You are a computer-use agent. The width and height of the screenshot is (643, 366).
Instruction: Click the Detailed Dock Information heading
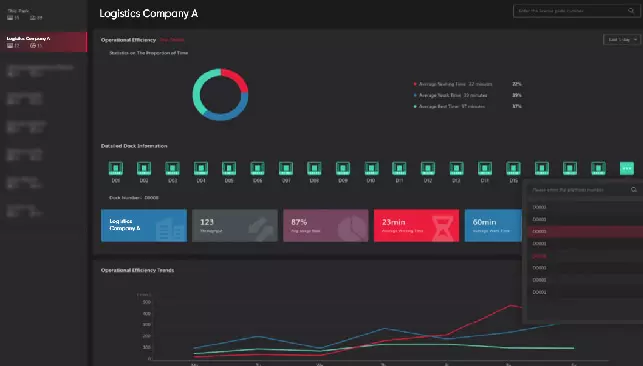point(134,146)
